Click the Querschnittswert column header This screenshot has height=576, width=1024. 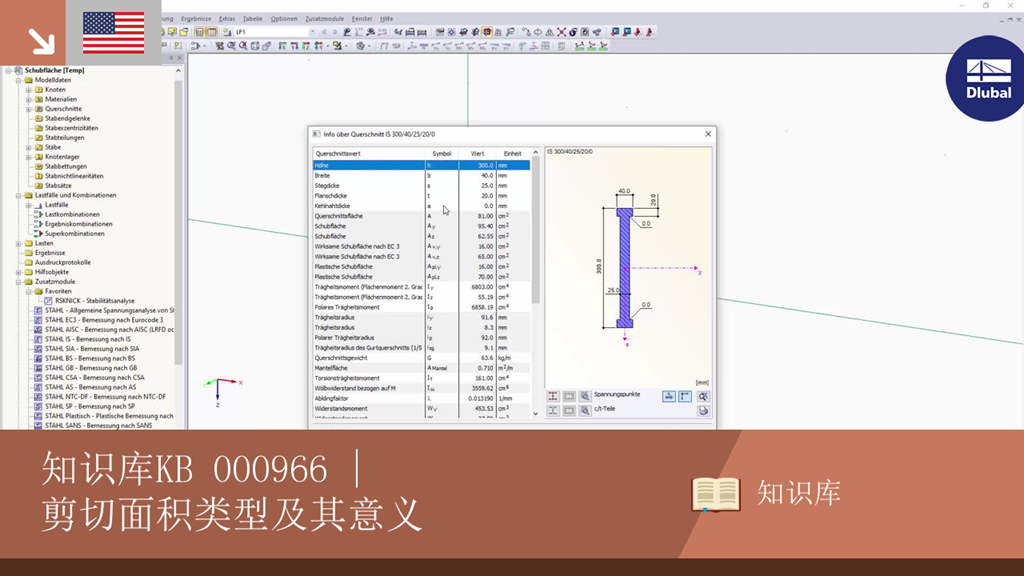tap(369, 153)
